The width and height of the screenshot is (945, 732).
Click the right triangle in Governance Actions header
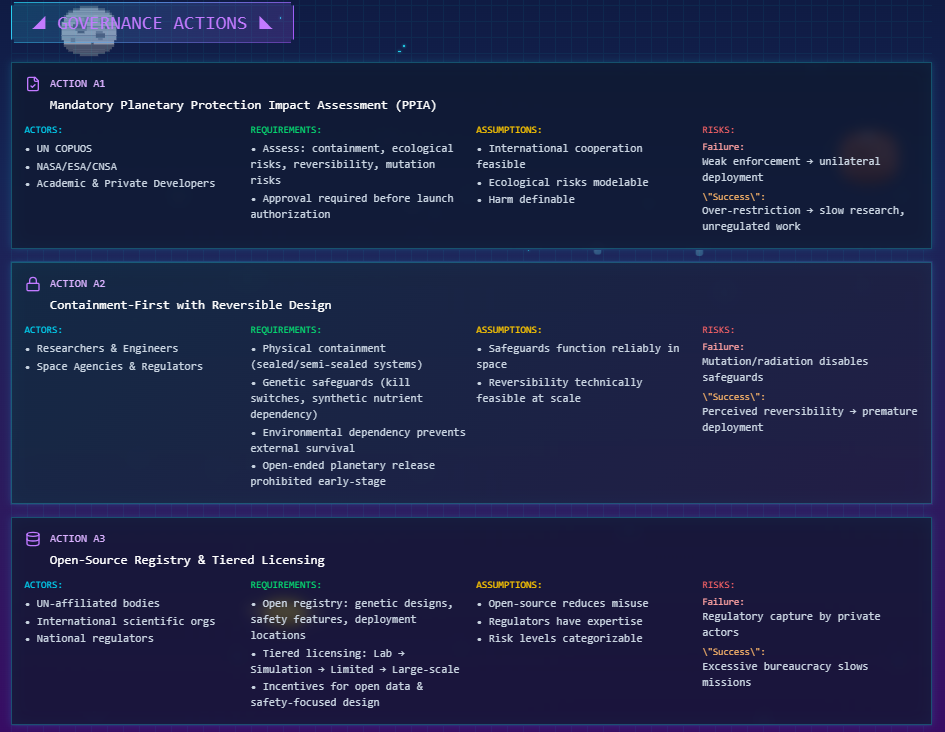click(x=265, y=23)
